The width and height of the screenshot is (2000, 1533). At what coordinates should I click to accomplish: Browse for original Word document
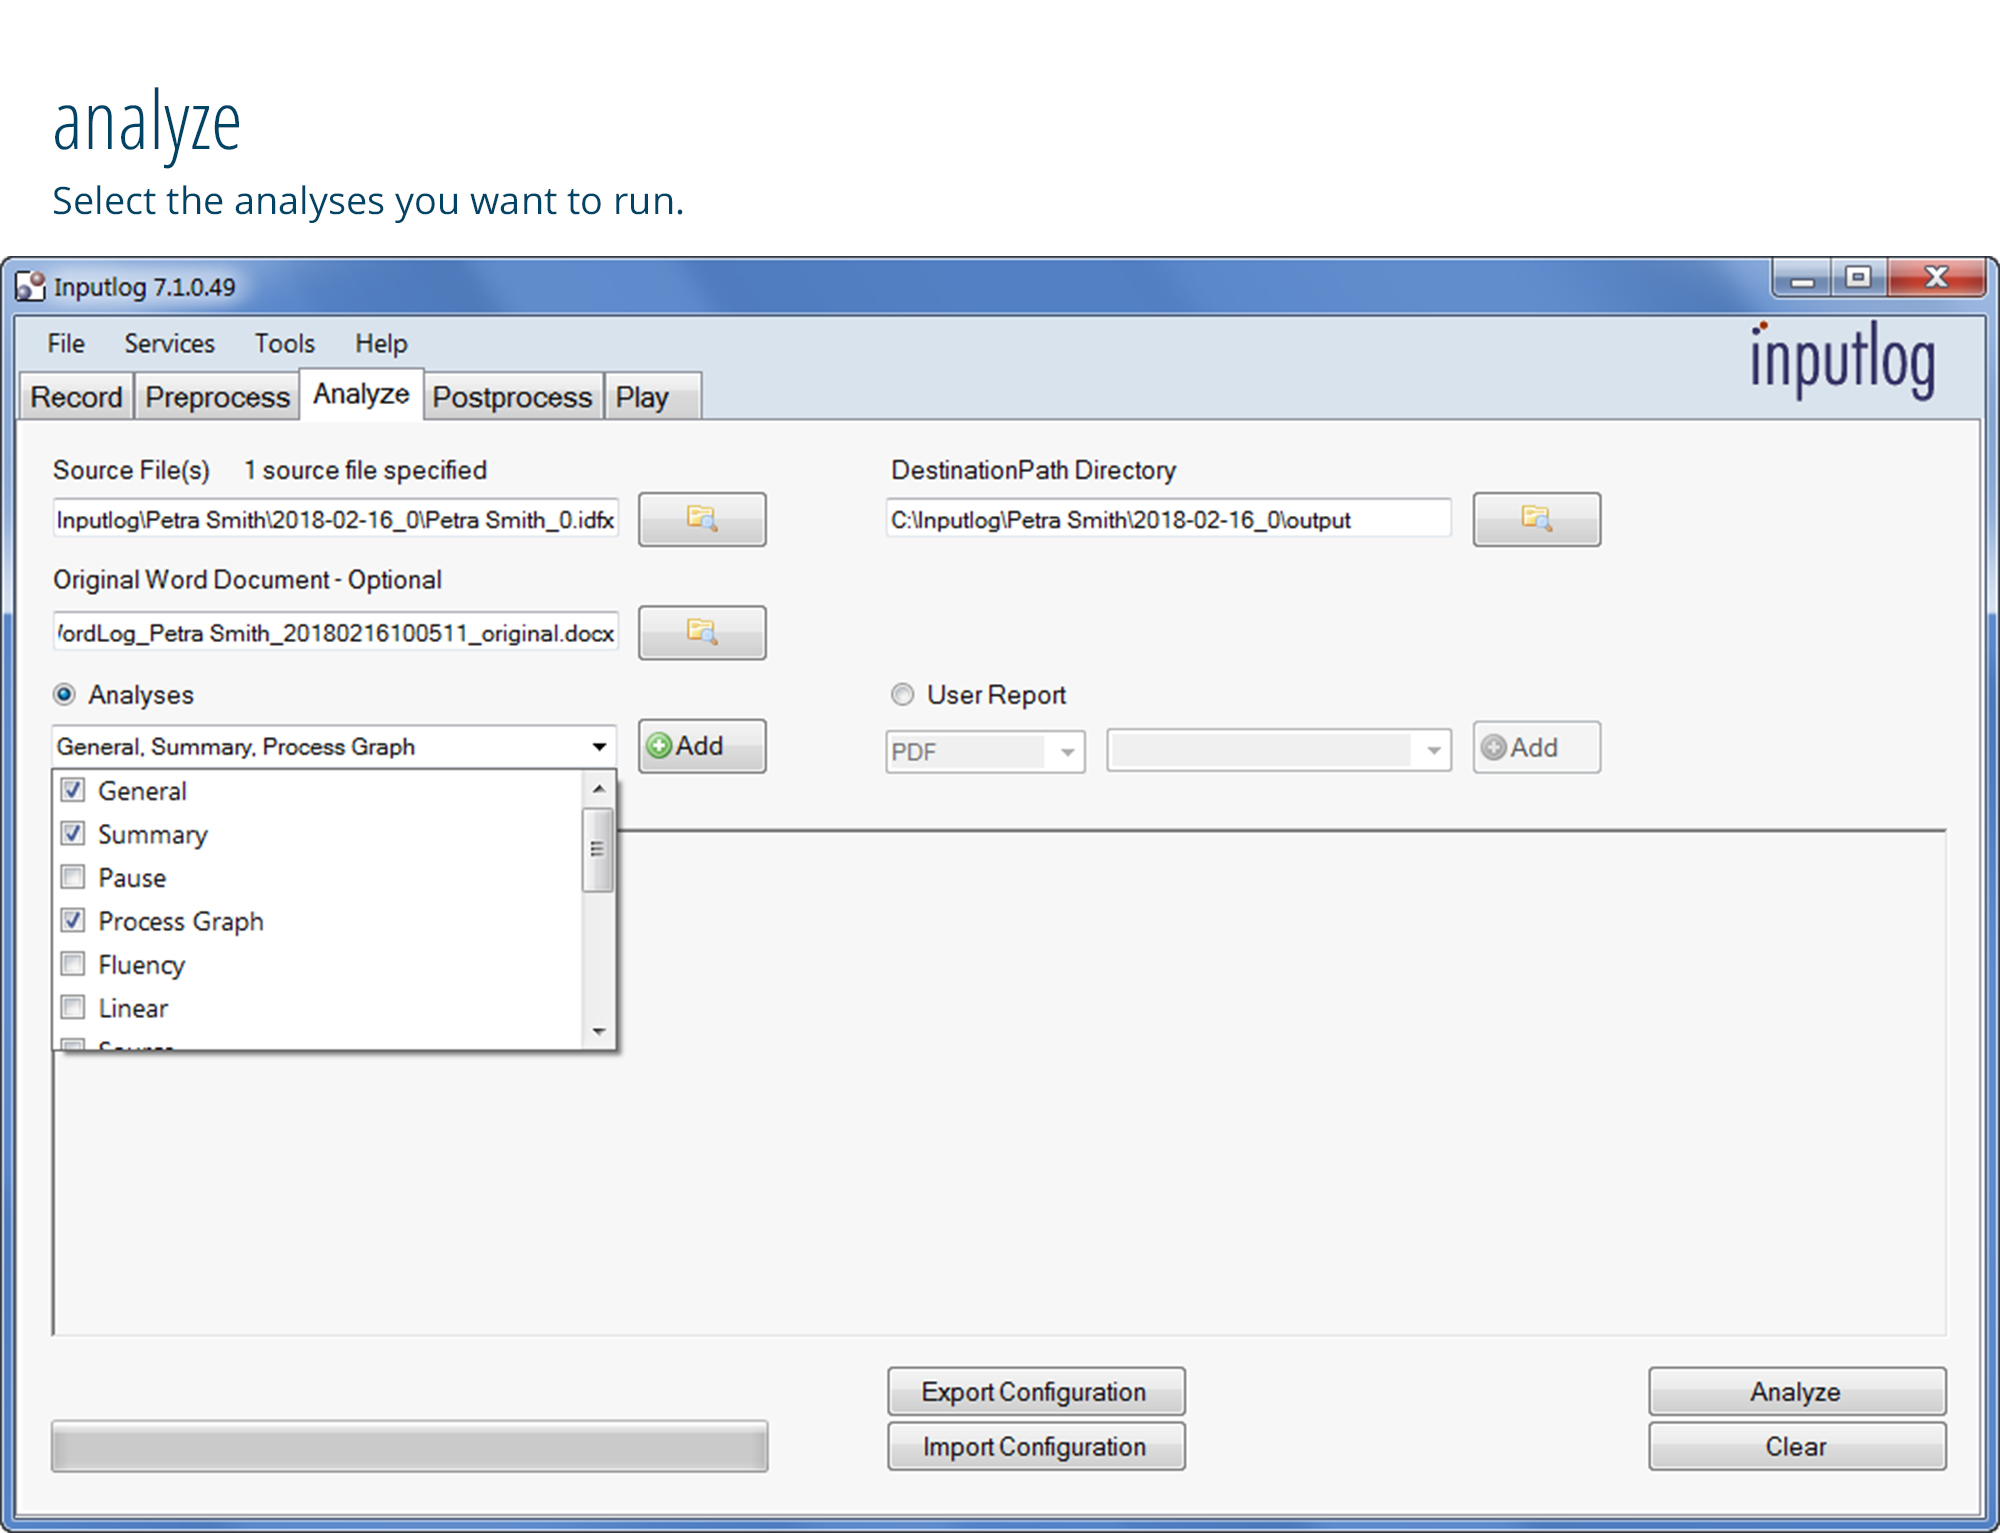pyautogui.click(x=702, y=632)
